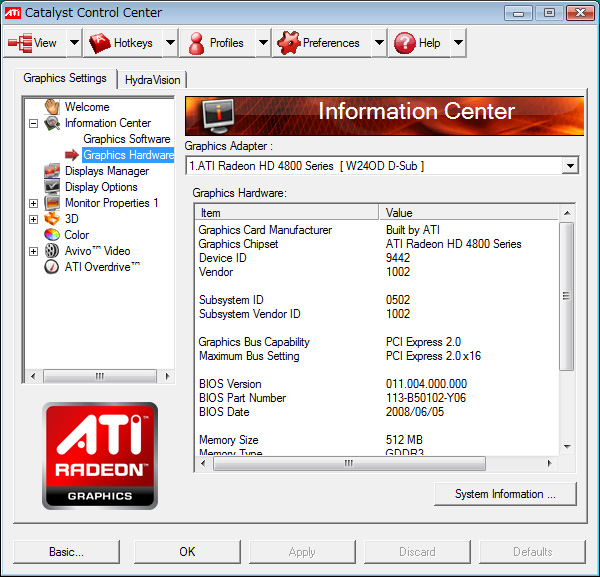
Task: Open the View dropdown arrow
Action: 74,43
